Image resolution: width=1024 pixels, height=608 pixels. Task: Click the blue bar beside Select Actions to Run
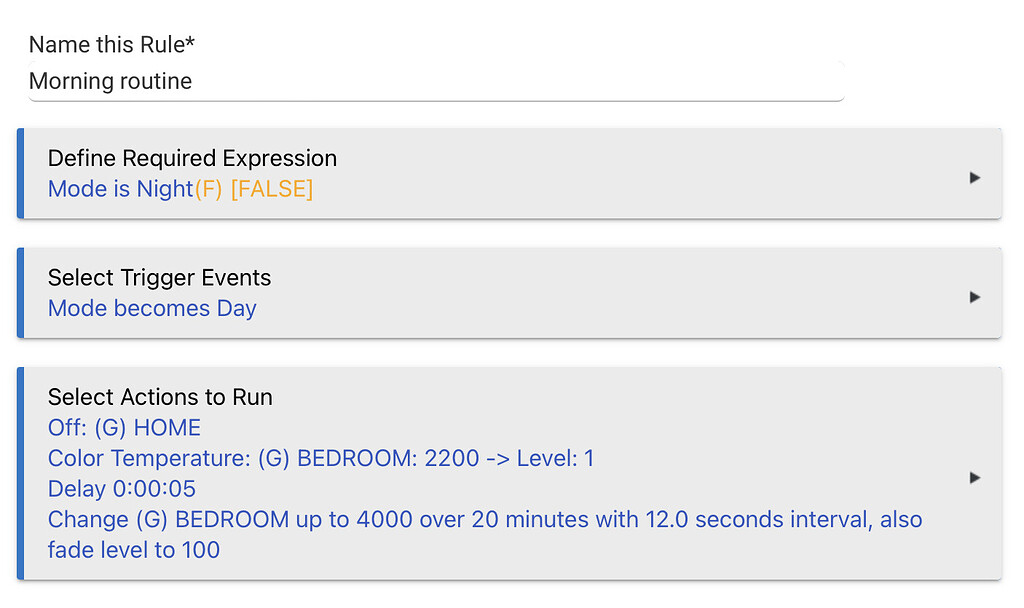20,473
